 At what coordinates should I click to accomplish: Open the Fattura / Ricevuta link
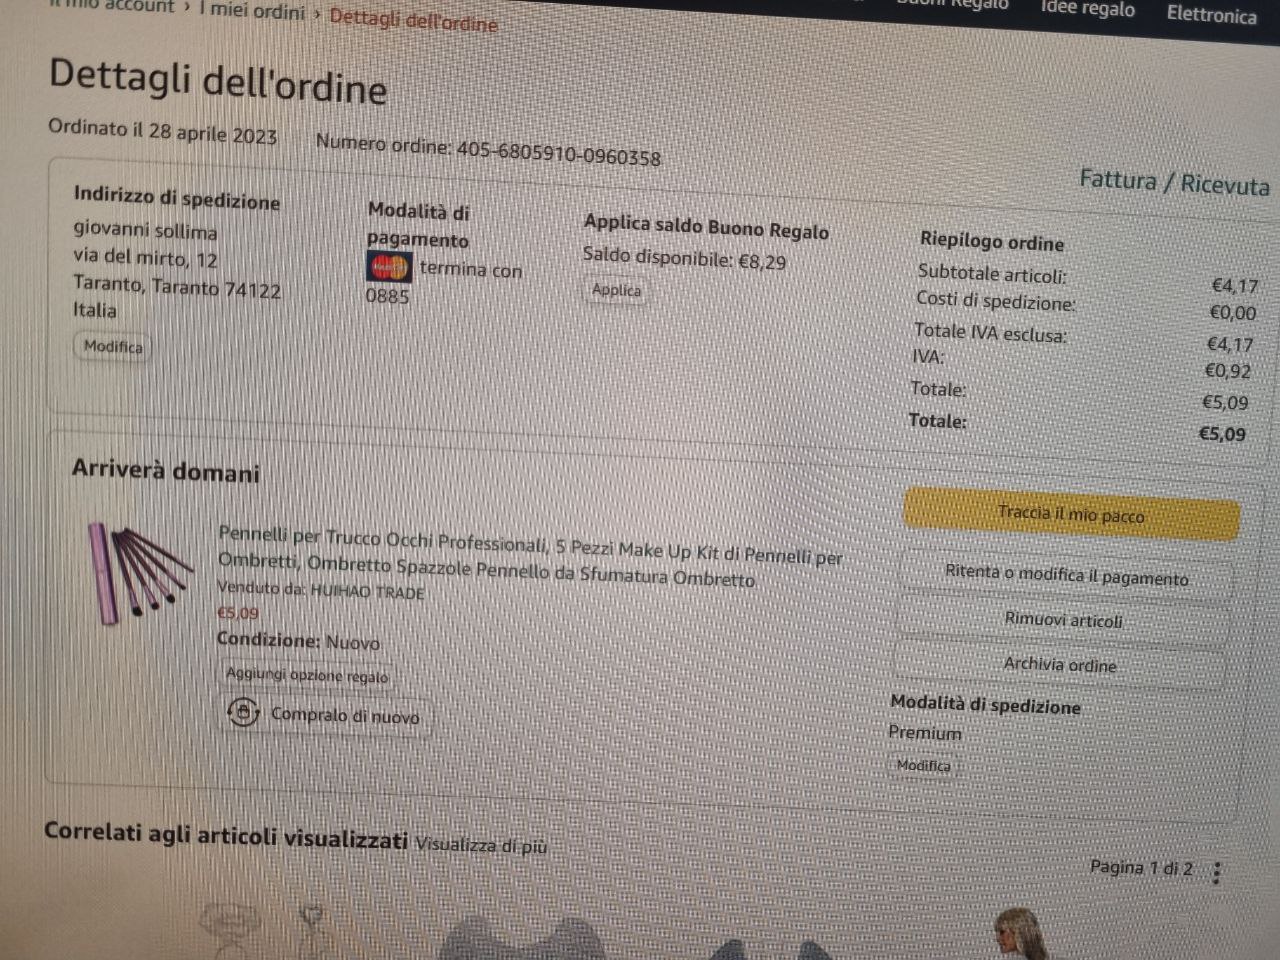pos(1174,182)
